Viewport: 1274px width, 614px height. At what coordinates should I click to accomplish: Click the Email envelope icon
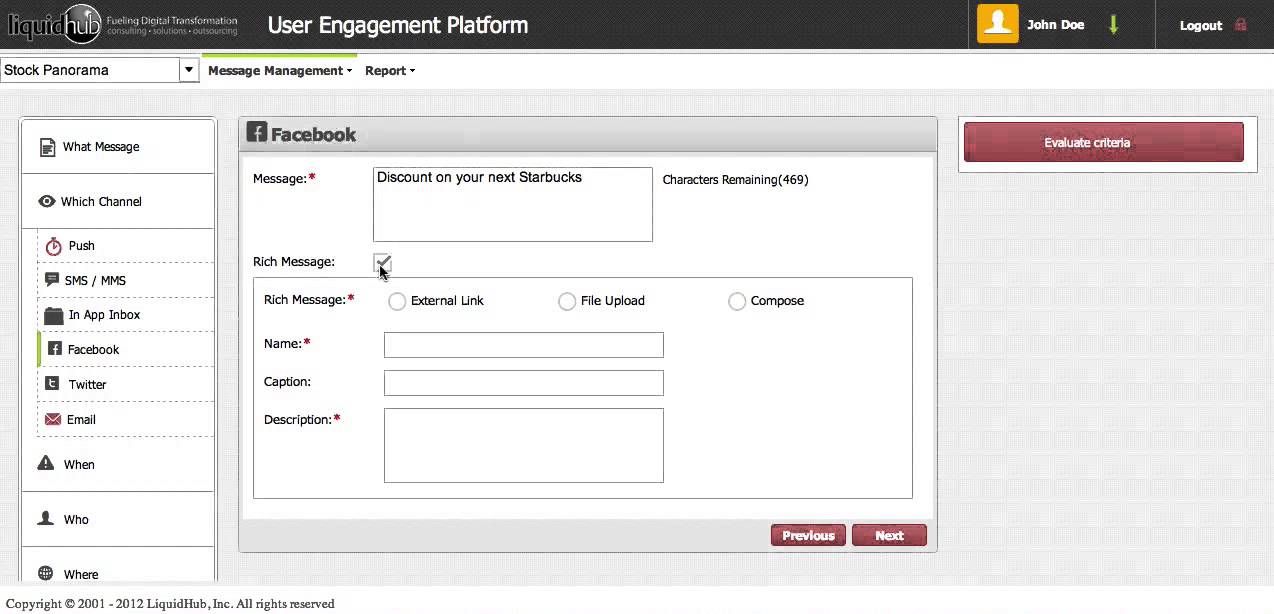tap(53, 419)
